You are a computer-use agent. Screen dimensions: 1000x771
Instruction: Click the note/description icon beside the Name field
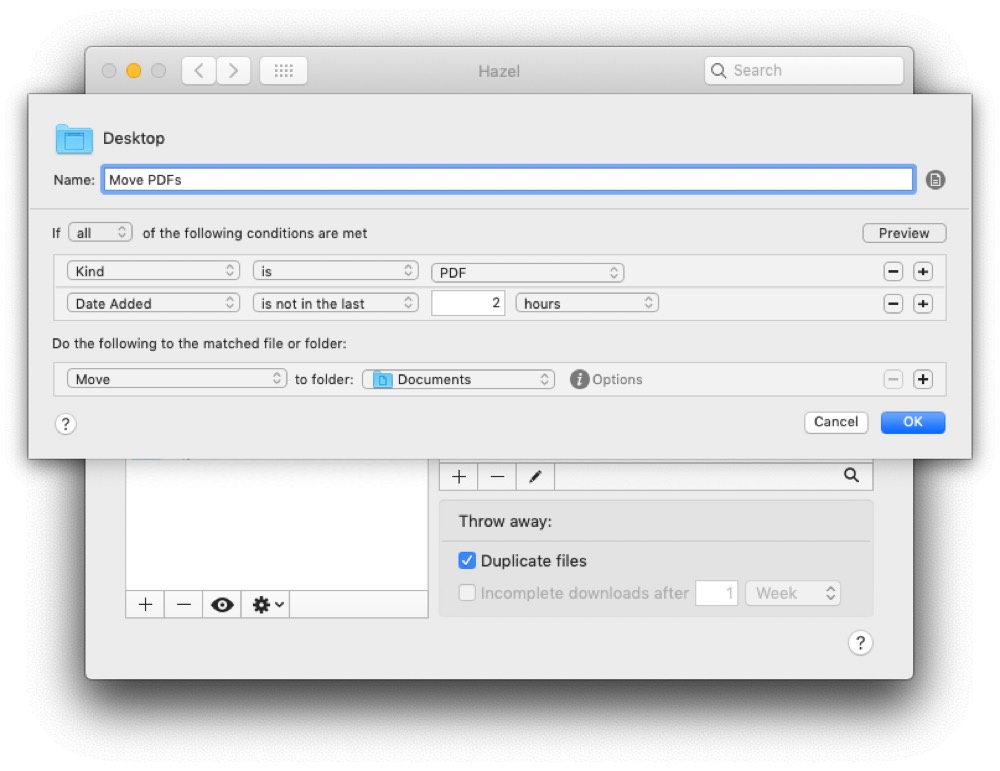(x=935, y=179)
